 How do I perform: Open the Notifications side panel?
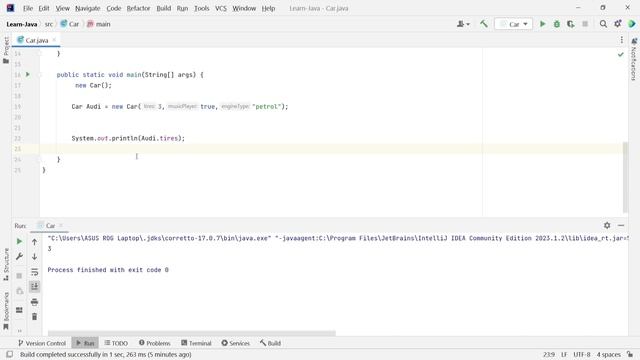634,59
